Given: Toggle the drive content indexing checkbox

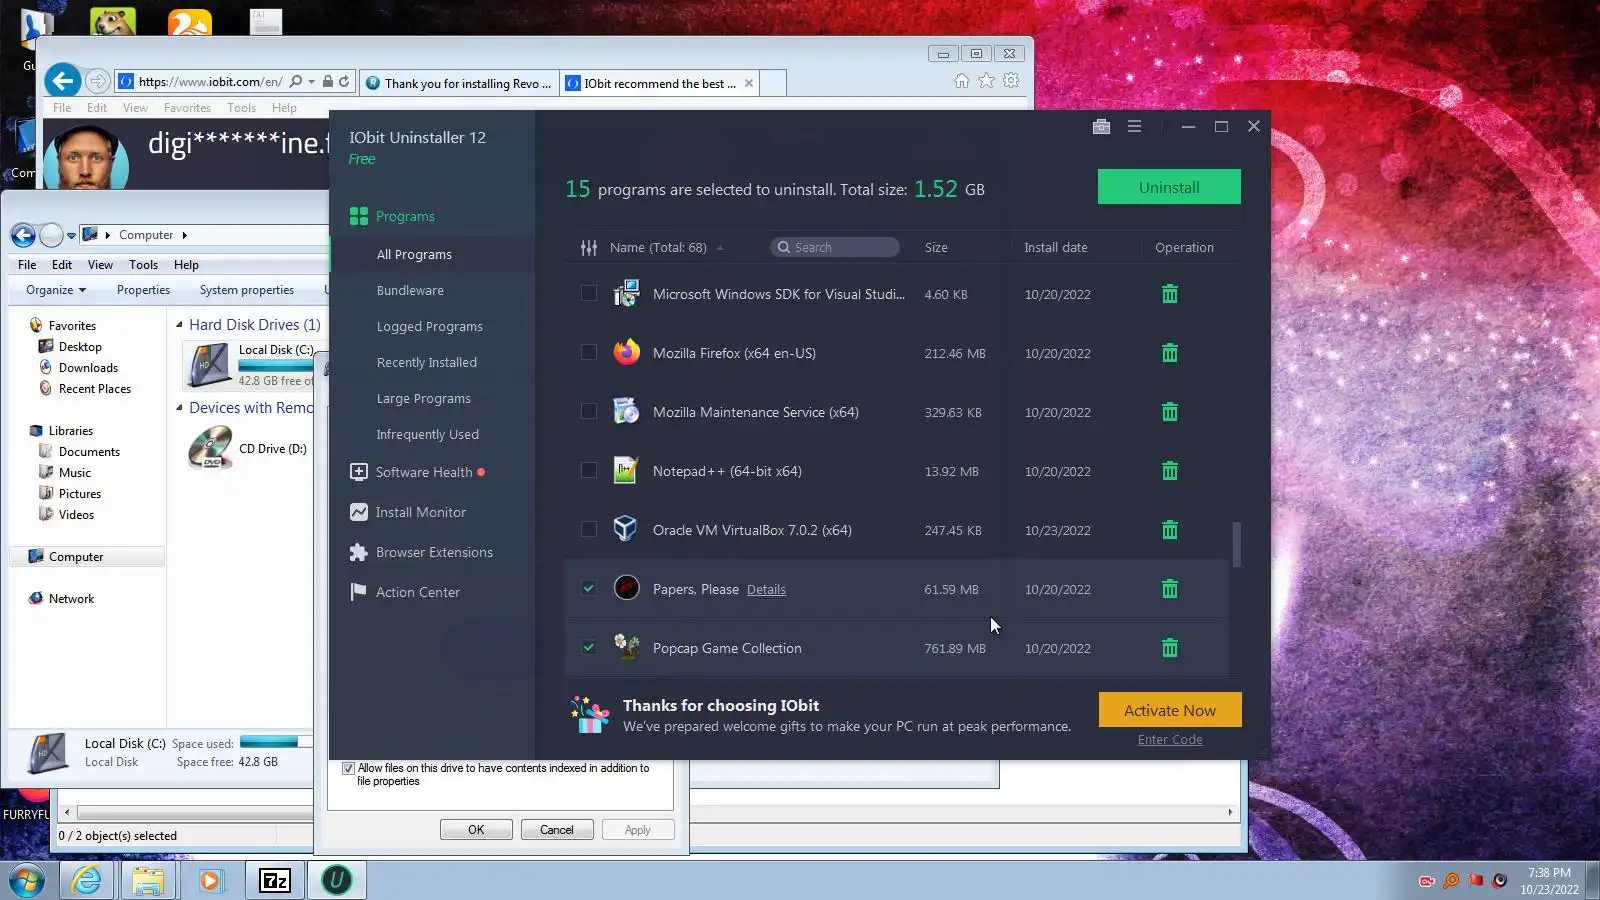Looking at the screenshot, I should click(348, 769).
